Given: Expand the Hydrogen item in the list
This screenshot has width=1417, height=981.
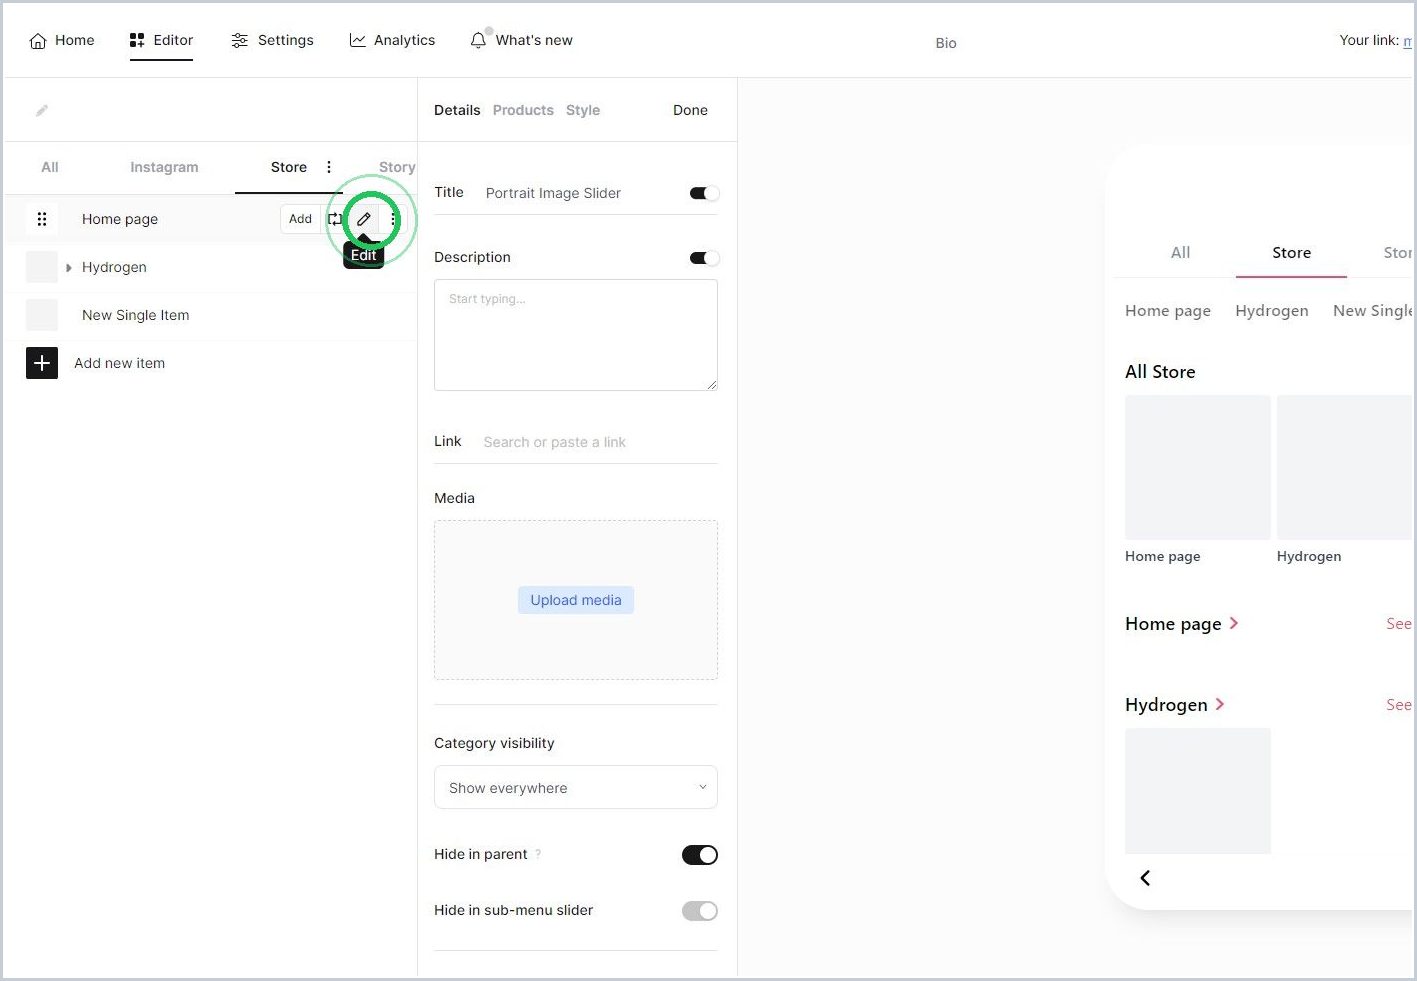Looking at the screenshot, I should coord(69,267).
